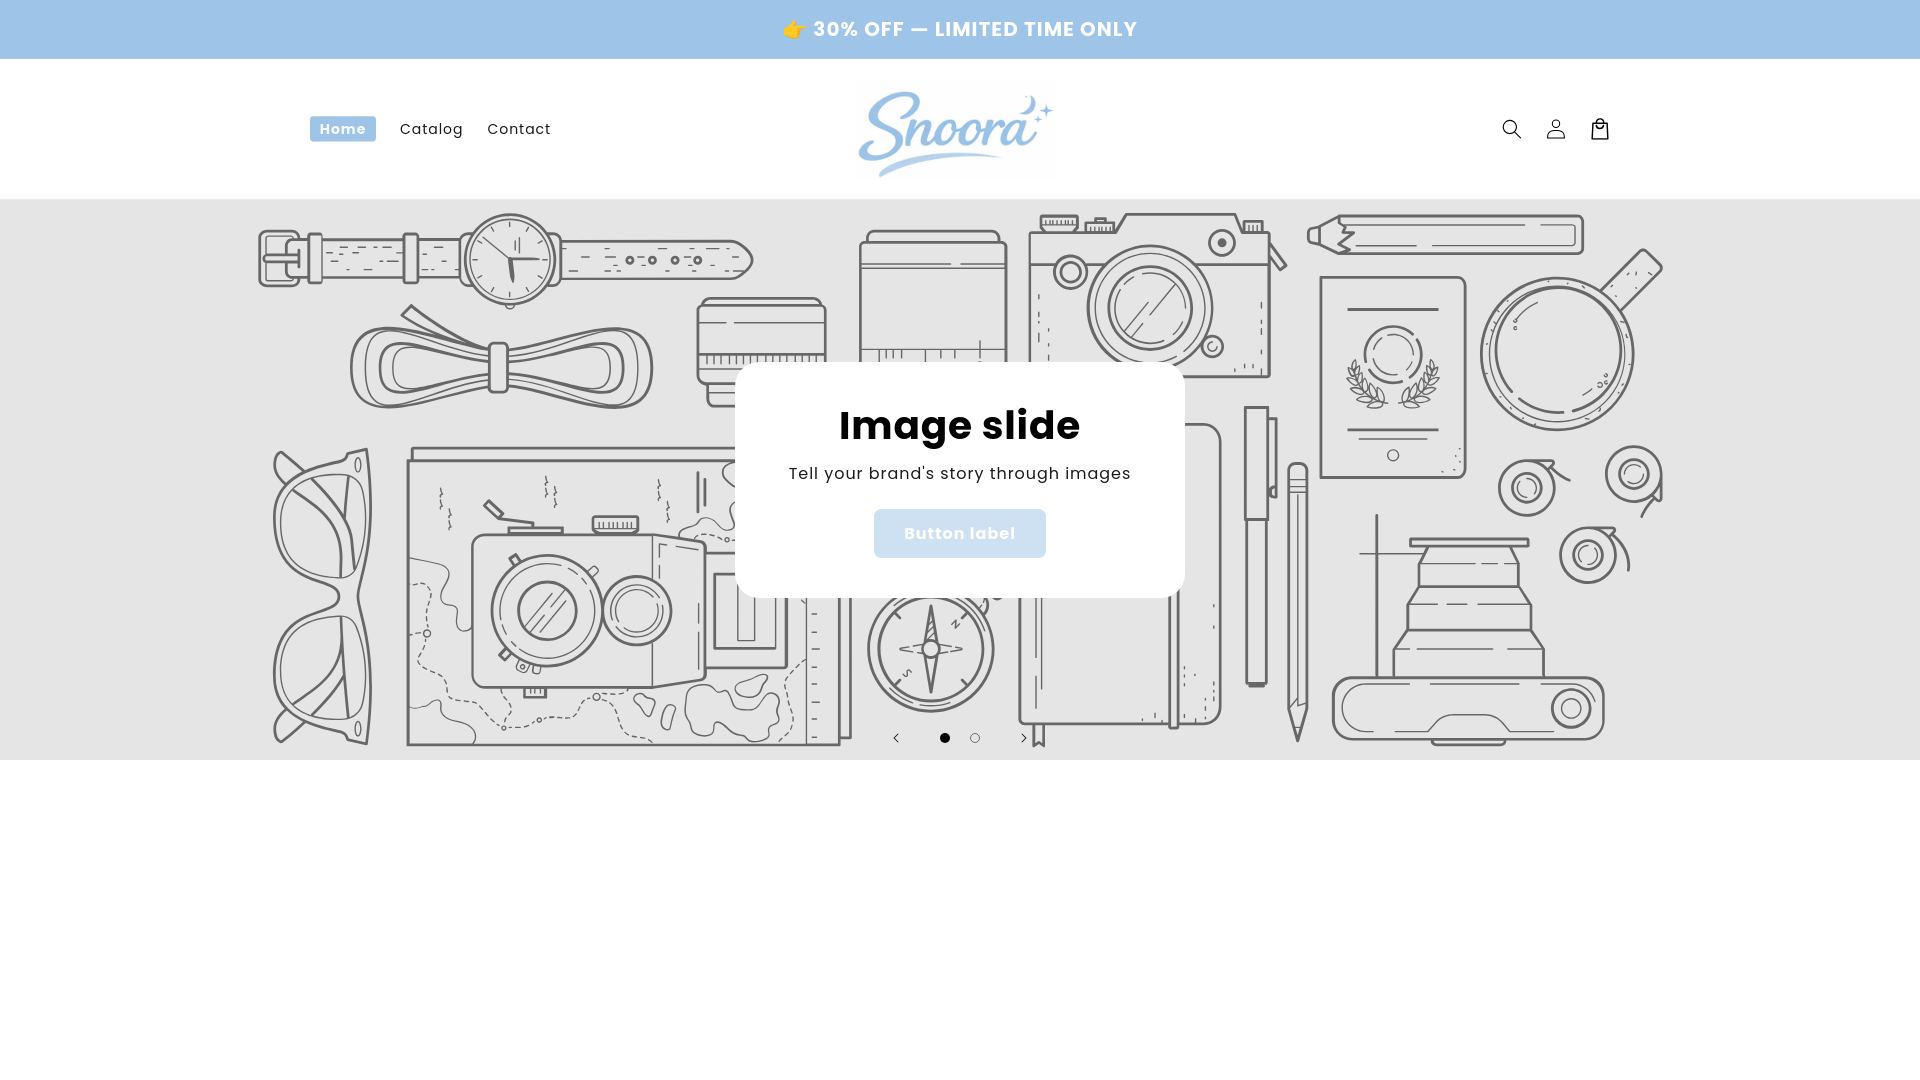Click the 30% OFF announcement banner

pyautogui.click(x=960, y=29)
